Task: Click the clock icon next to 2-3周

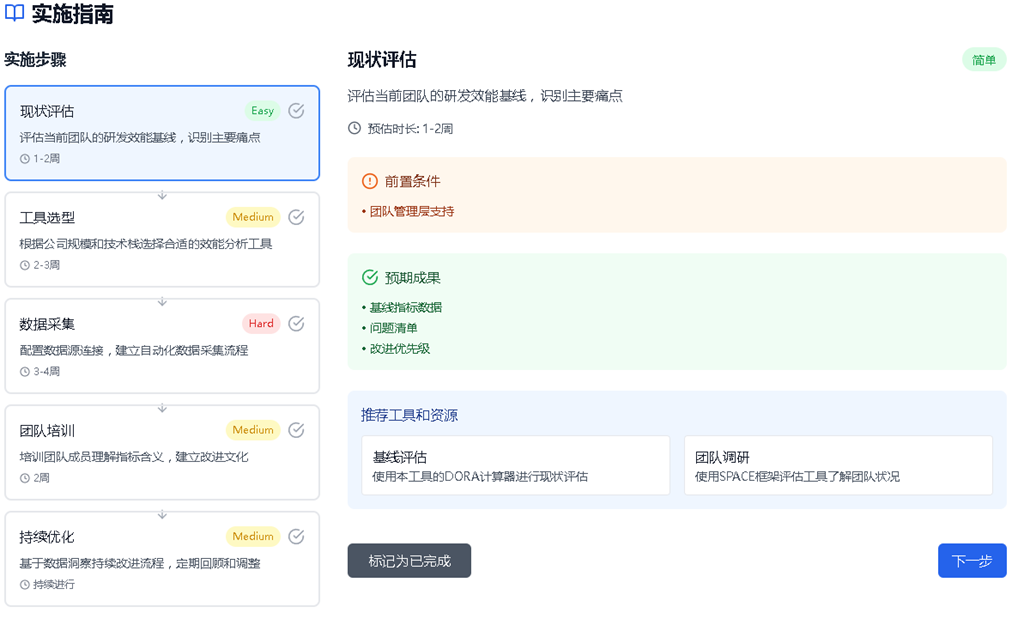Action: click(25, 265)
